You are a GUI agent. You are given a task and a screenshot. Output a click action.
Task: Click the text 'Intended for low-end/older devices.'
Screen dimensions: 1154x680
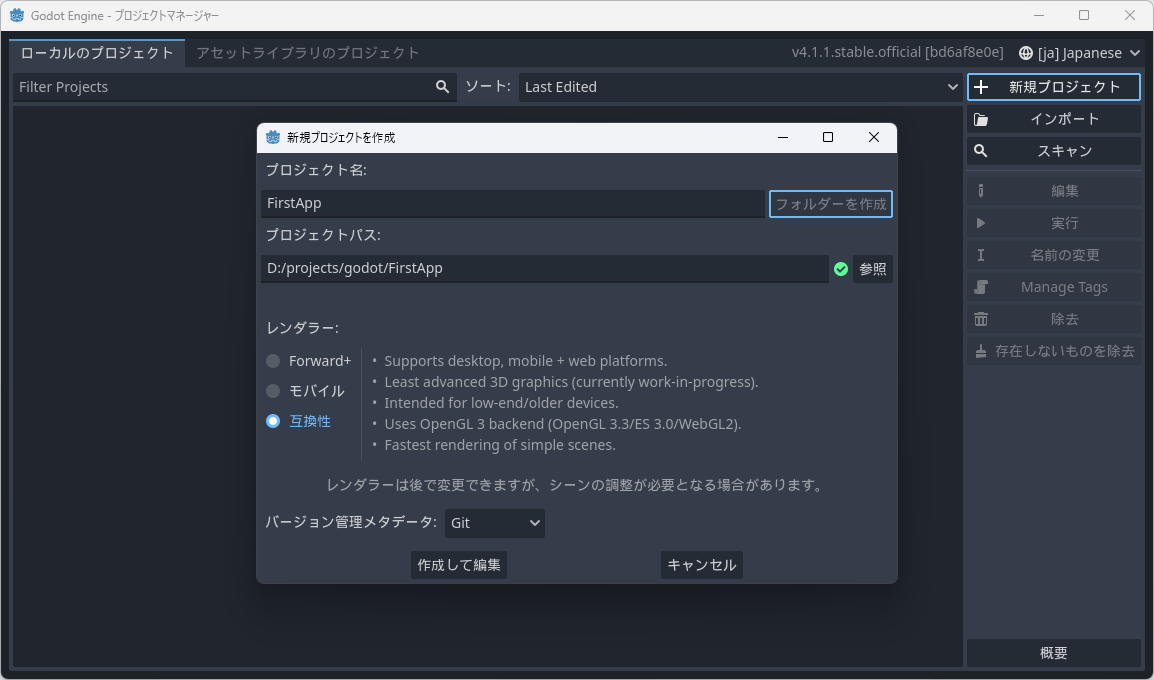pos(501,403)
